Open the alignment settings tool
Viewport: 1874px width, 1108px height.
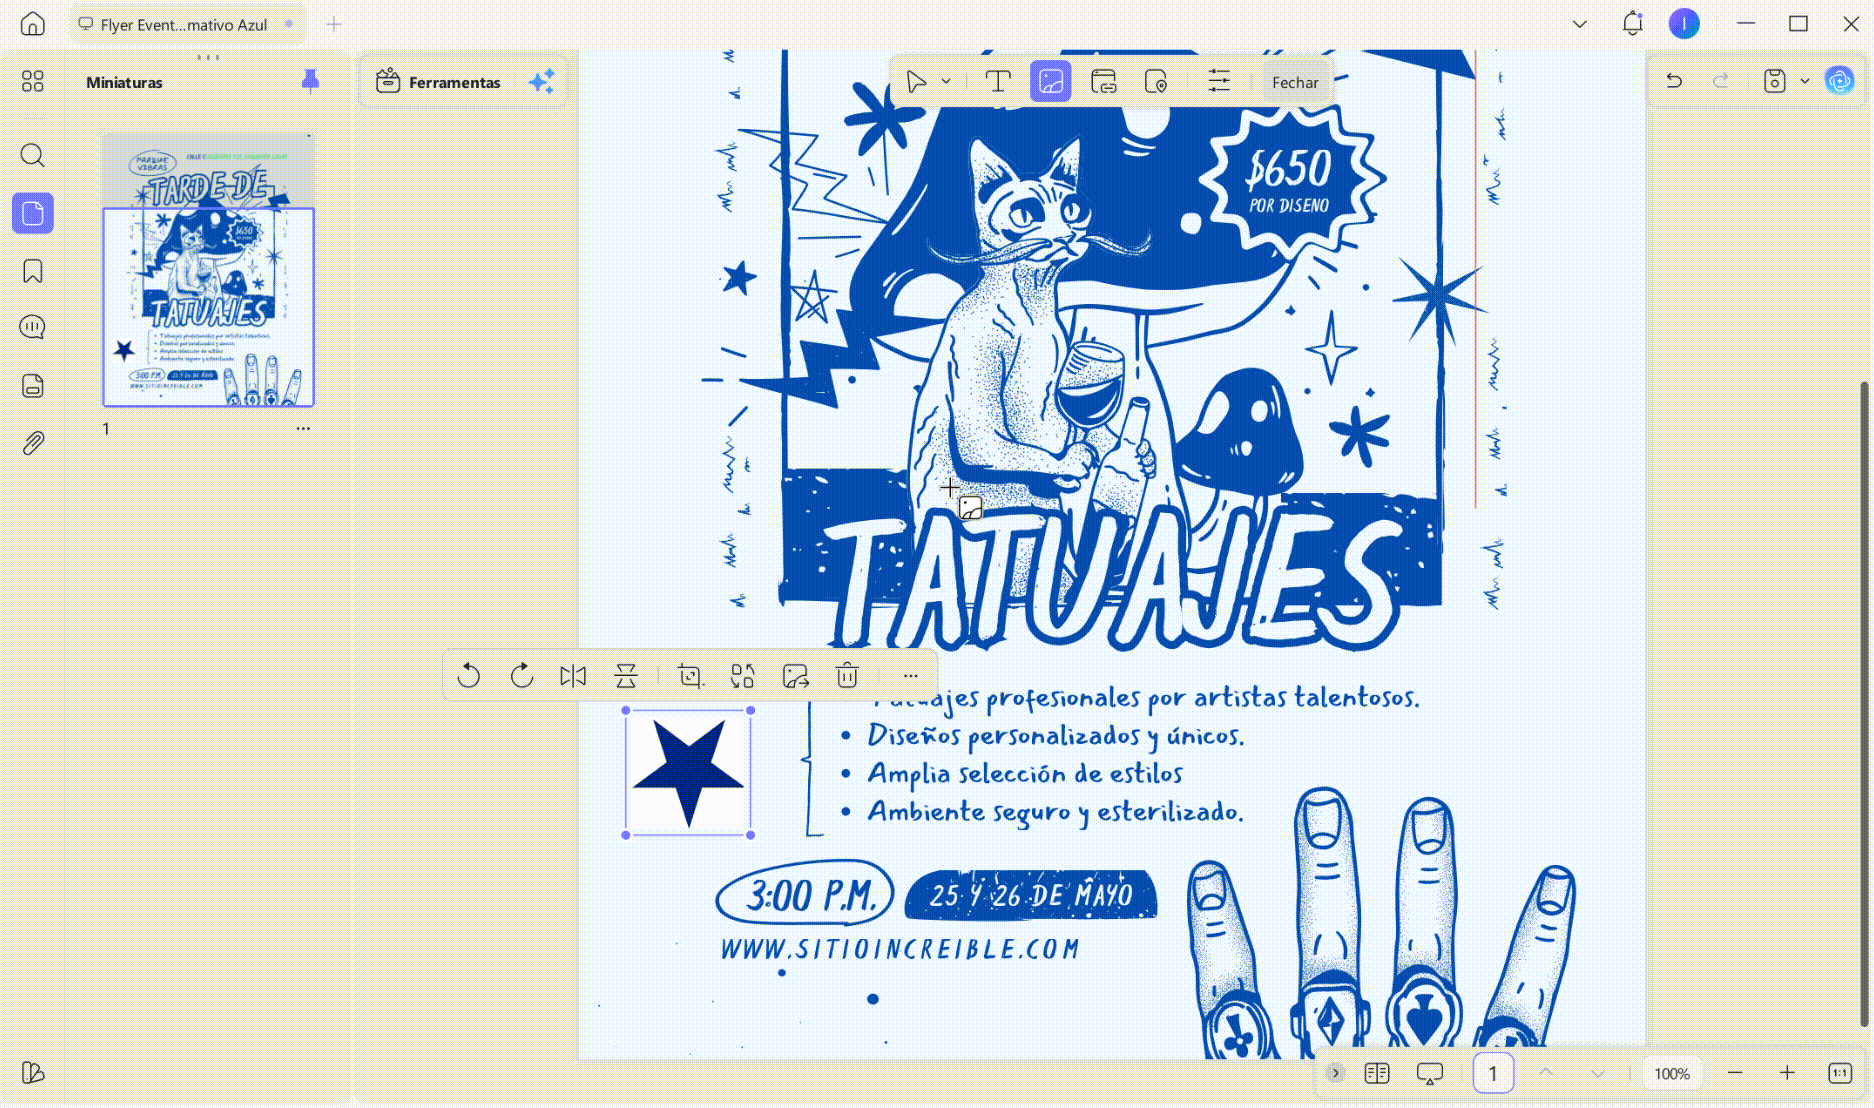(1219, 82)
